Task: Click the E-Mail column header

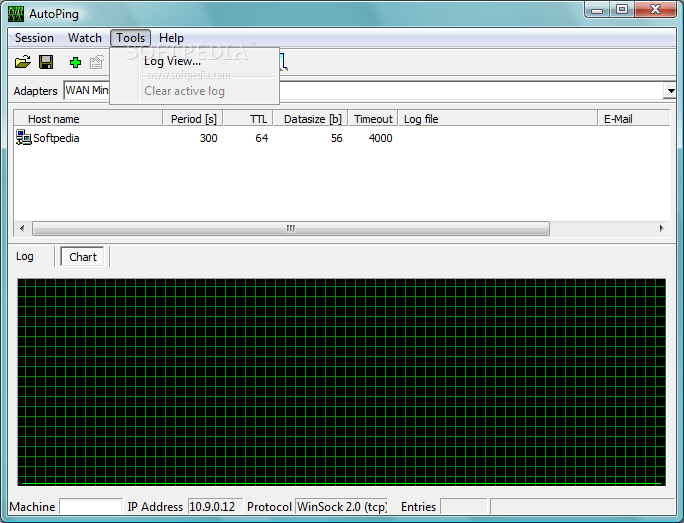Action: click(x=634, y=119)
